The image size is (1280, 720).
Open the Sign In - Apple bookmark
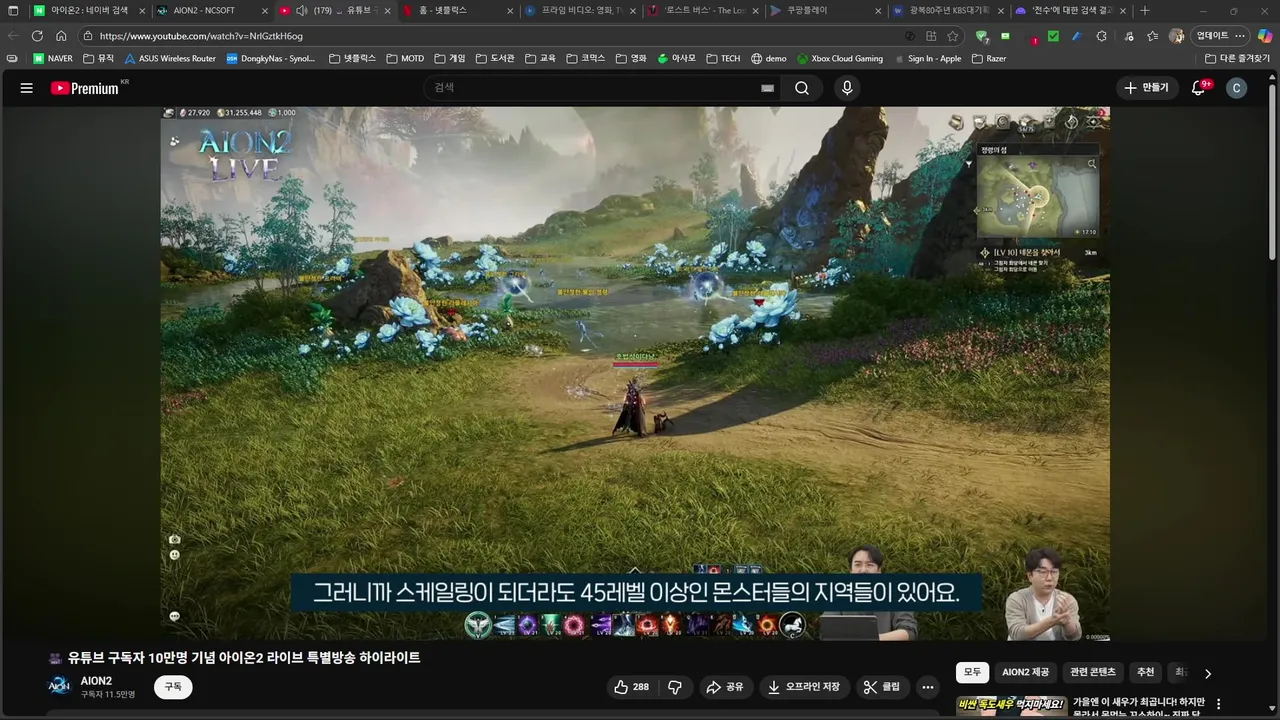[927, 58]
